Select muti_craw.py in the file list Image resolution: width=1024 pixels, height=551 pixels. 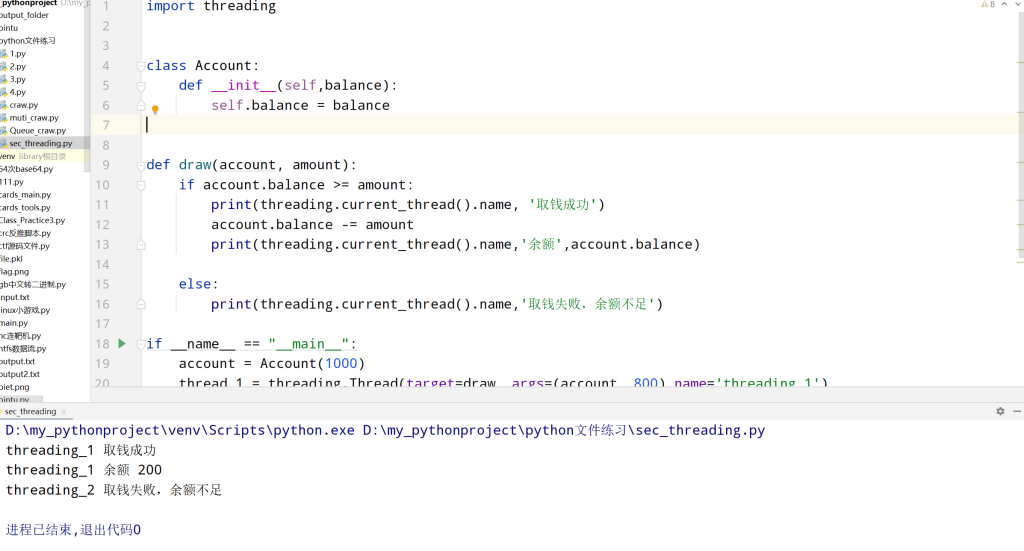click(x=33, y=118)
